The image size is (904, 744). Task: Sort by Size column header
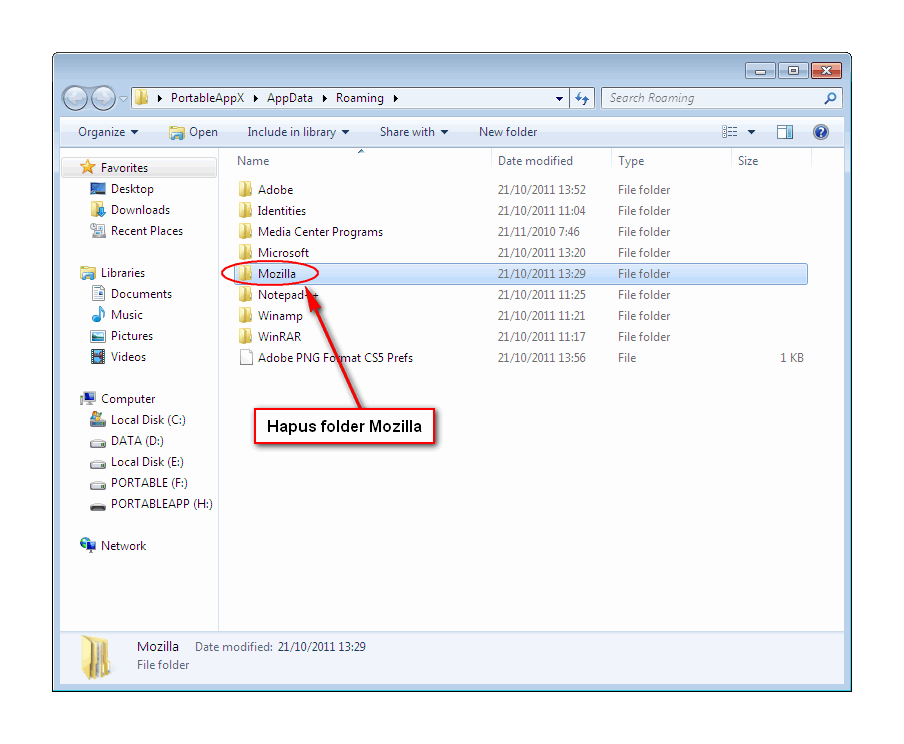click(748, 161)
